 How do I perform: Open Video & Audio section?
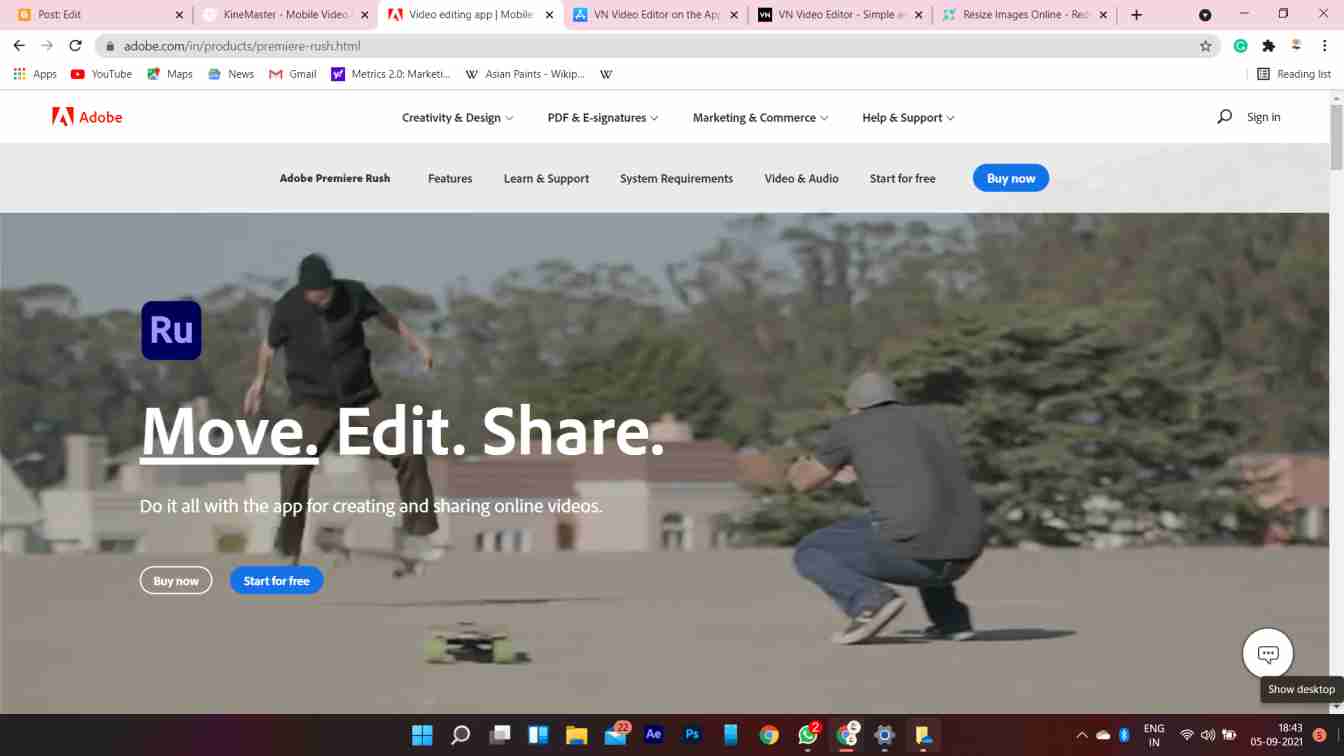click(801, 178)
